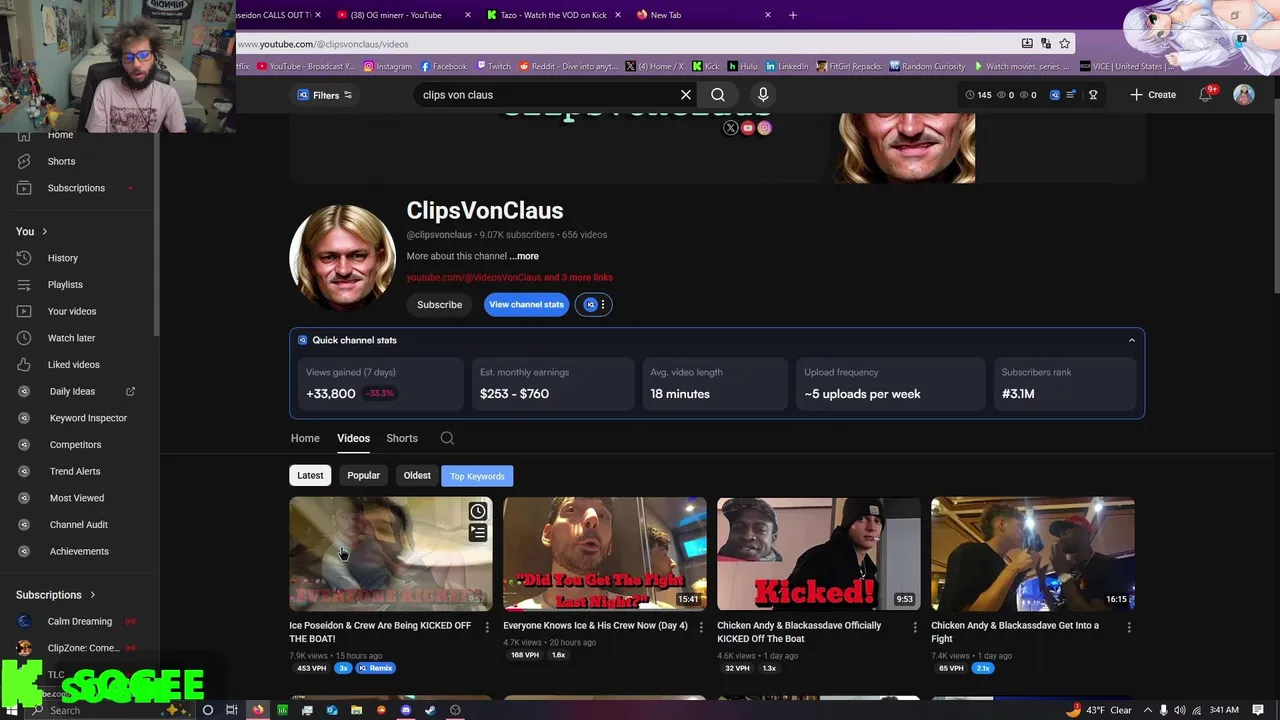This screenshot has height=720, width=1280.
Task: Expand channel description with ...more
Action: pyautogui.click(x=524, y=256)
